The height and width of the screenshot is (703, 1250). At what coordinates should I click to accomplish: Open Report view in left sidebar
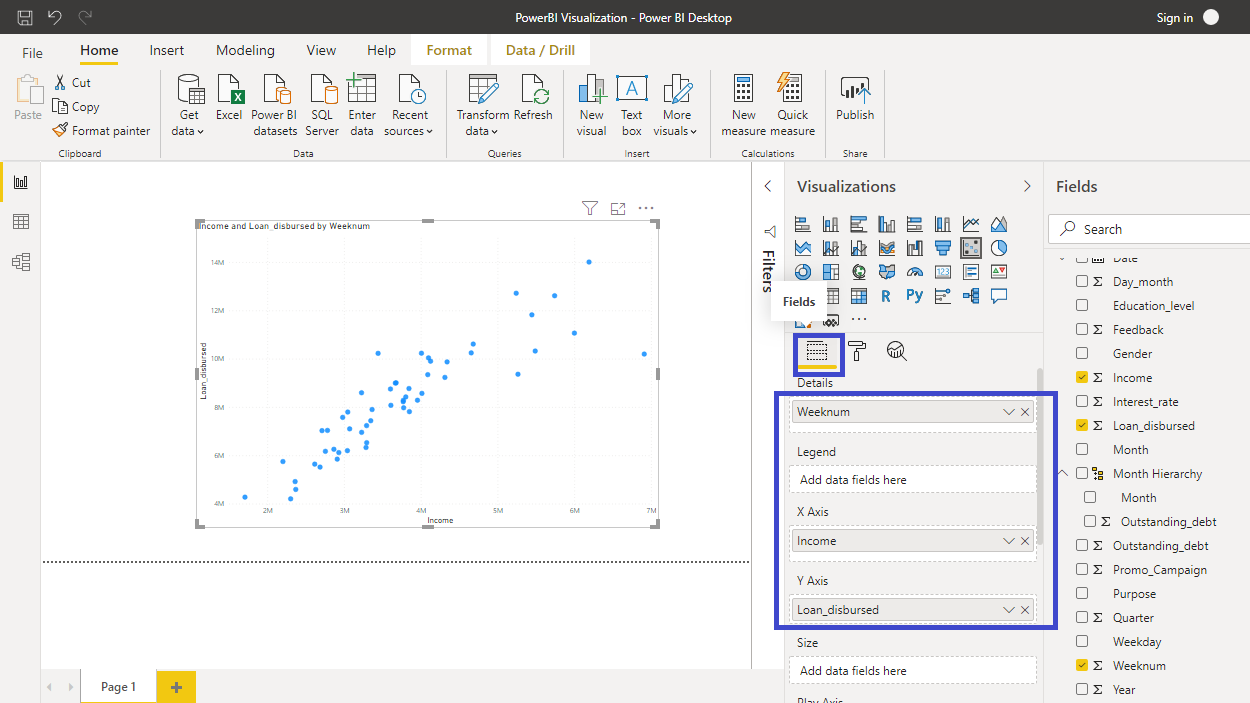point(21,182)
